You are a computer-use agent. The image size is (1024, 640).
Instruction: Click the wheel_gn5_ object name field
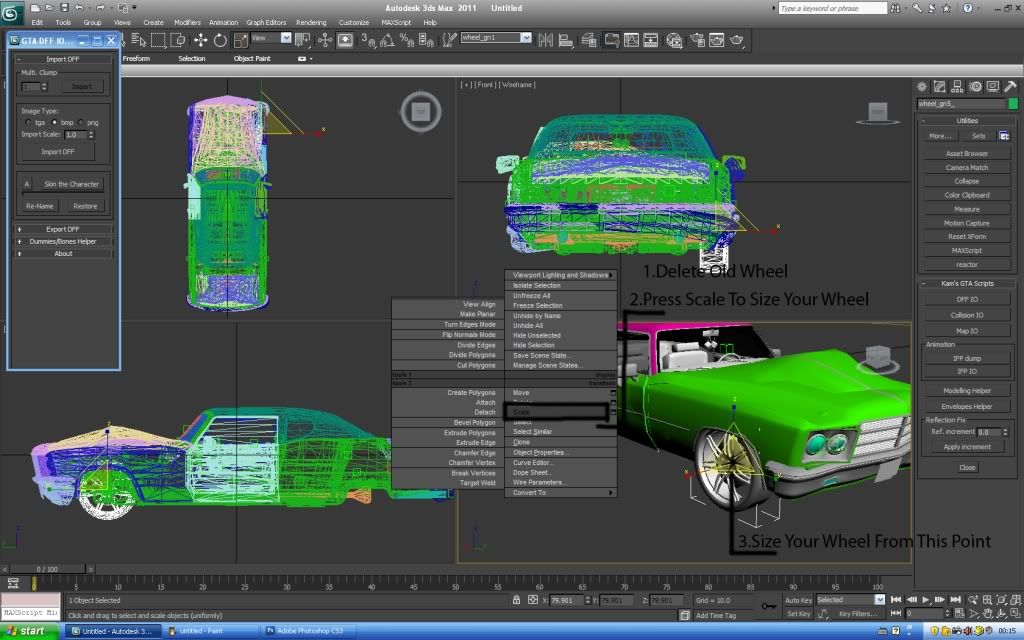[961, 104]
